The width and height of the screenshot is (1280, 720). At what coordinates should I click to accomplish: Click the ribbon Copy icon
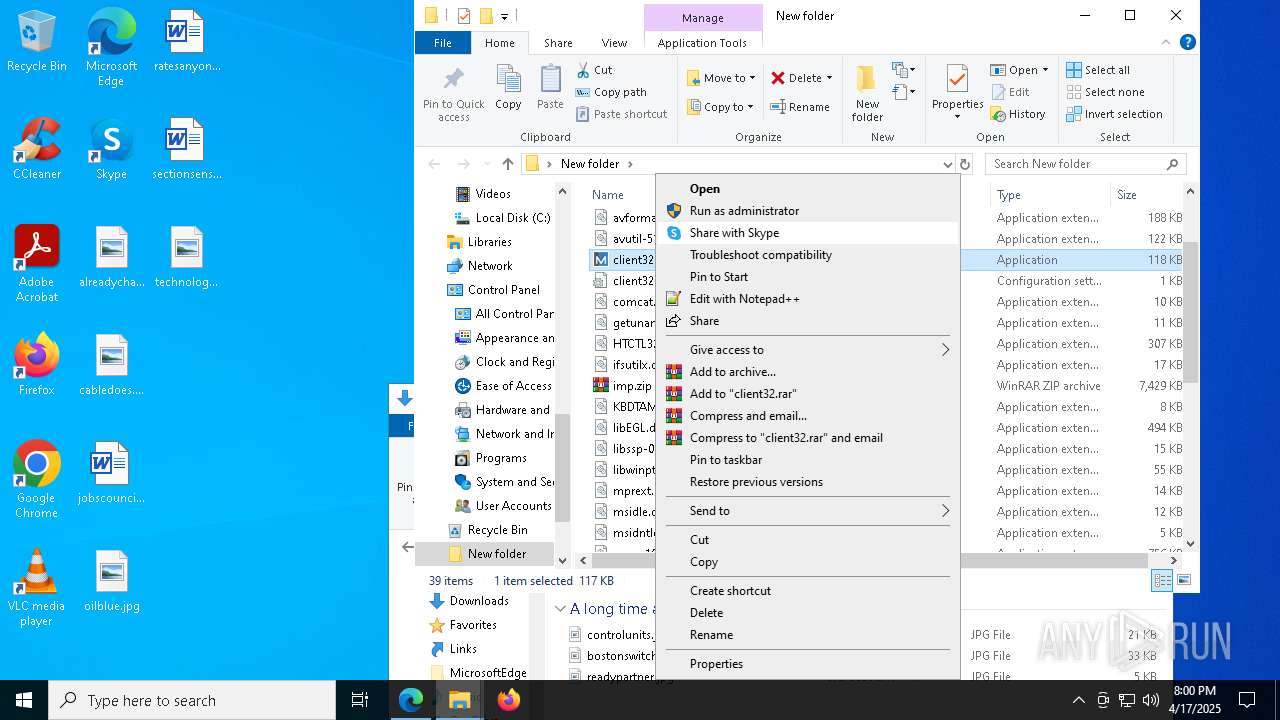click(508, 87)
